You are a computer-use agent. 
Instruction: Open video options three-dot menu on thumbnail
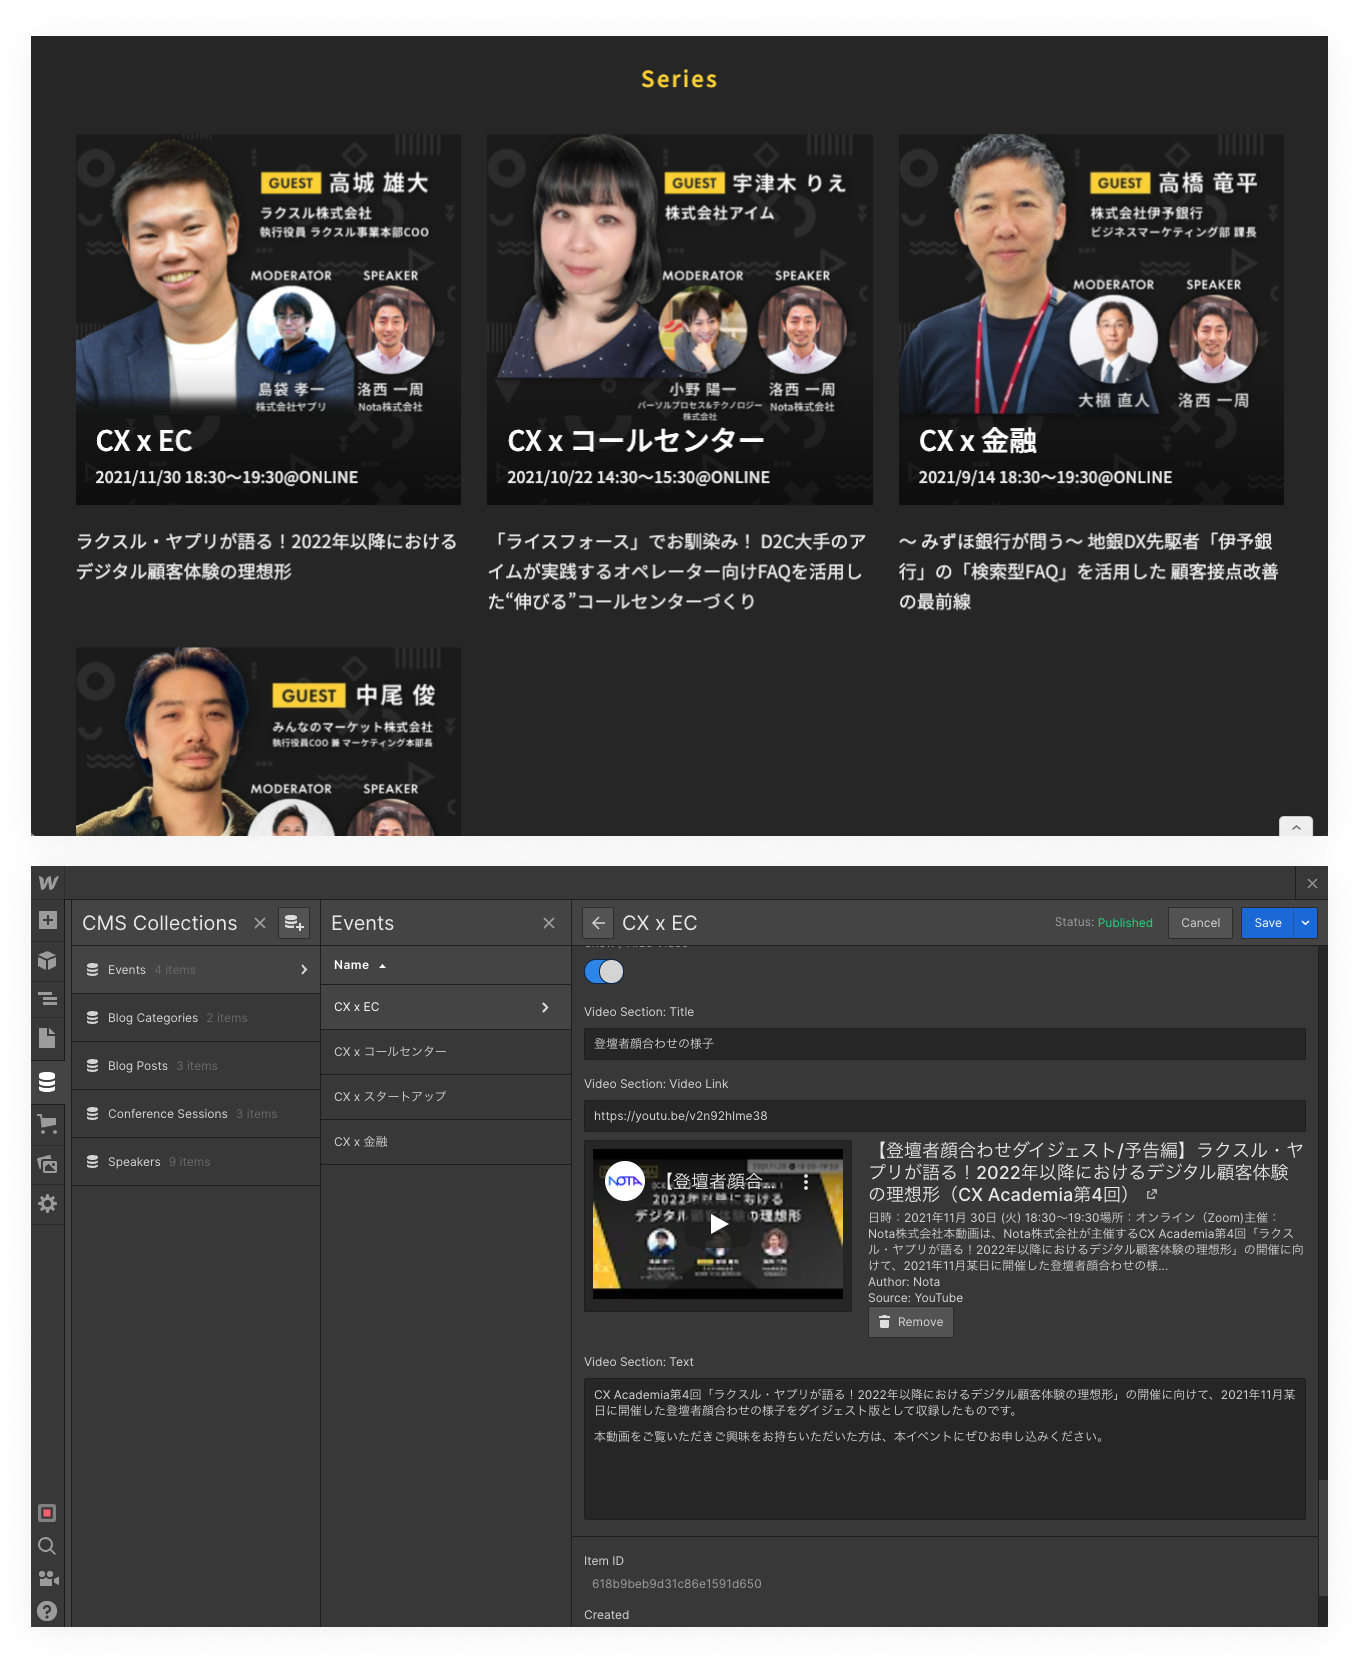pyautogui.click(x=806, y=1182)
